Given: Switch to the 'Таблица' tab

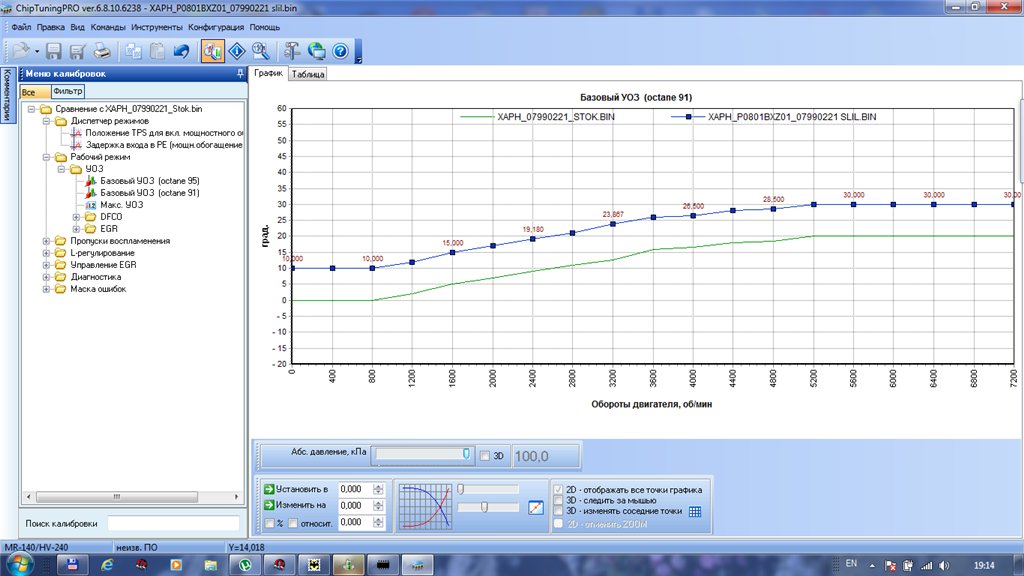Looking at the screenshot, I should pyautogui.click(x=308, y=74).
